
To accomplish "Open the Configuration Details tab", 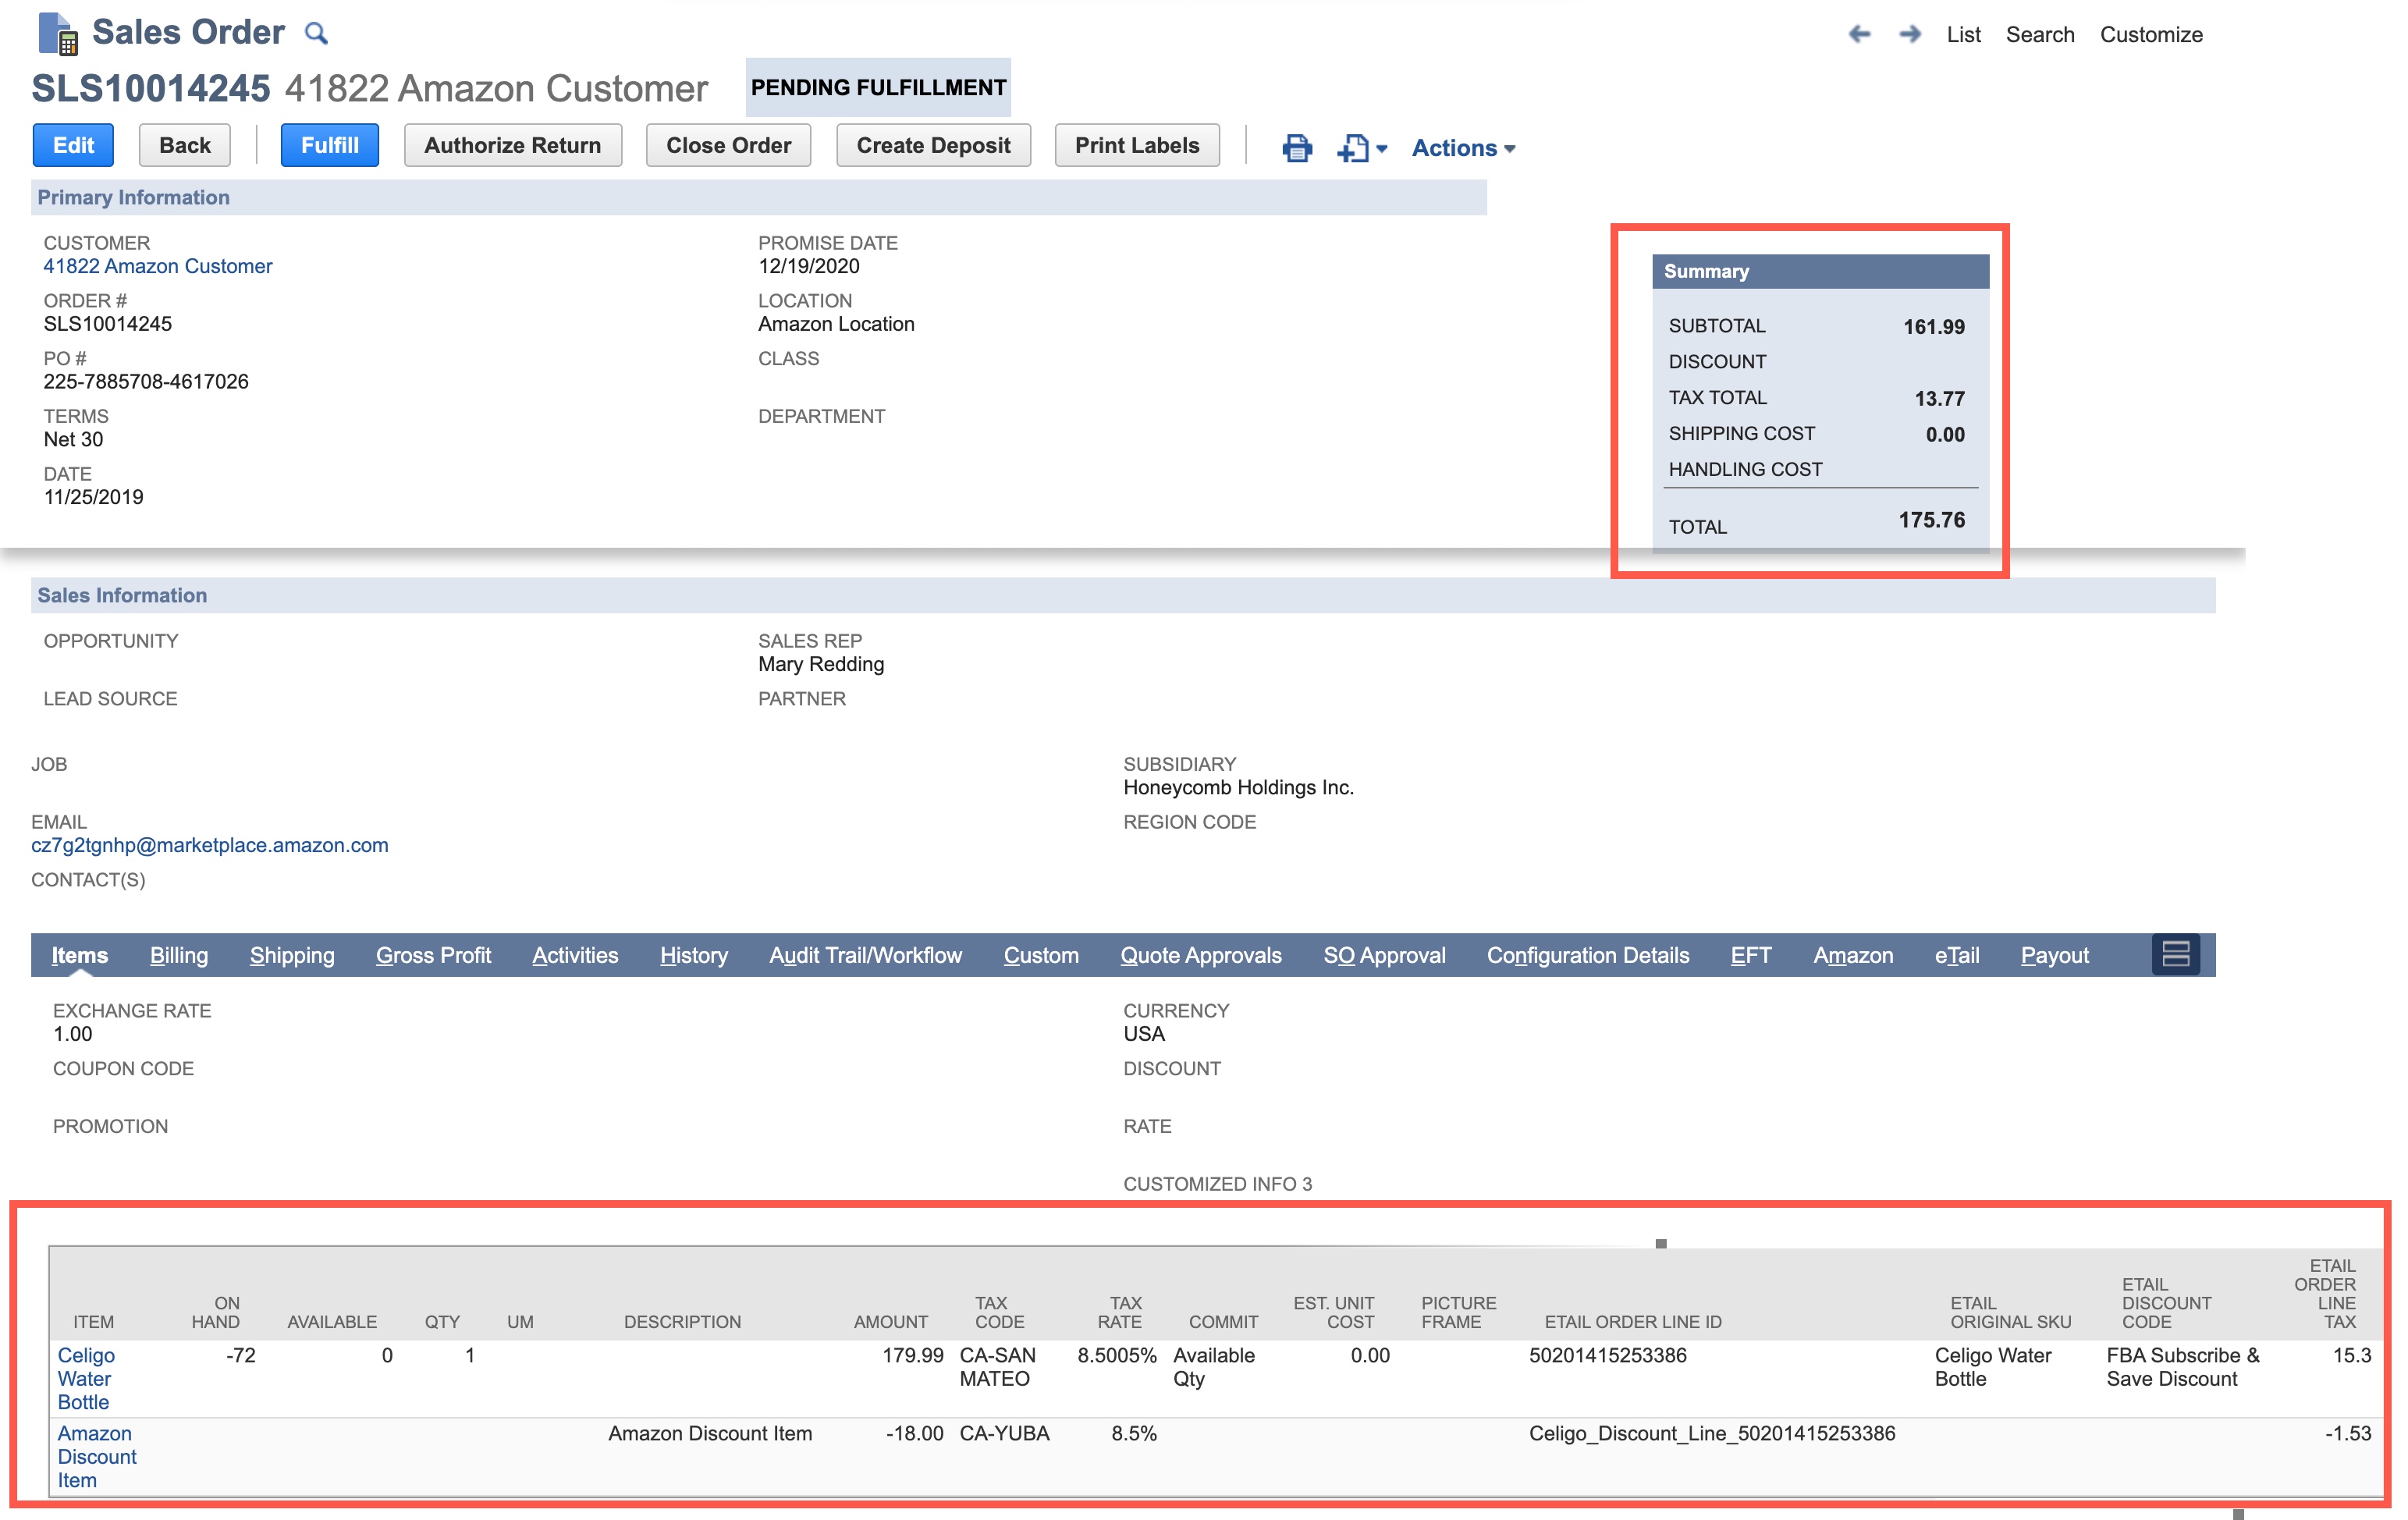I will coord(1587,955).
